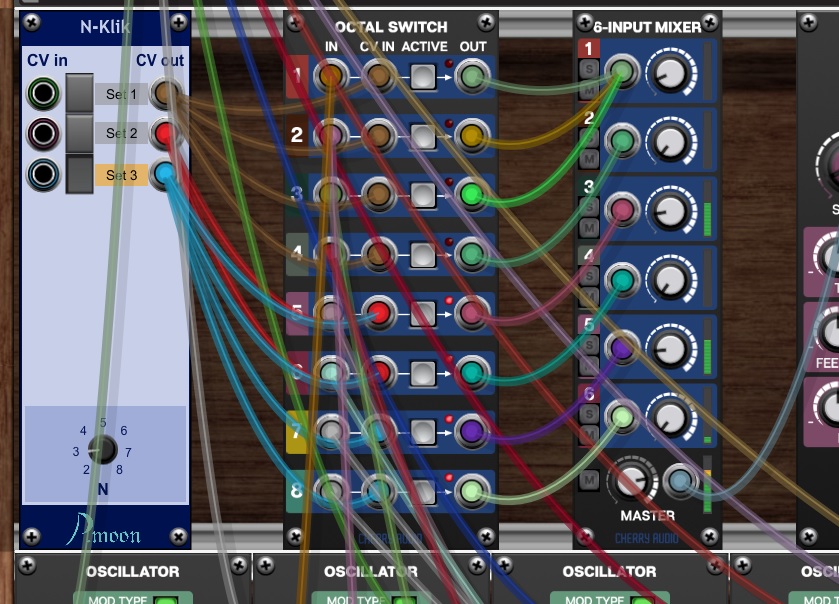Click the N selector knob on N-Klik

pyautogui.click(x=101, y=450)
